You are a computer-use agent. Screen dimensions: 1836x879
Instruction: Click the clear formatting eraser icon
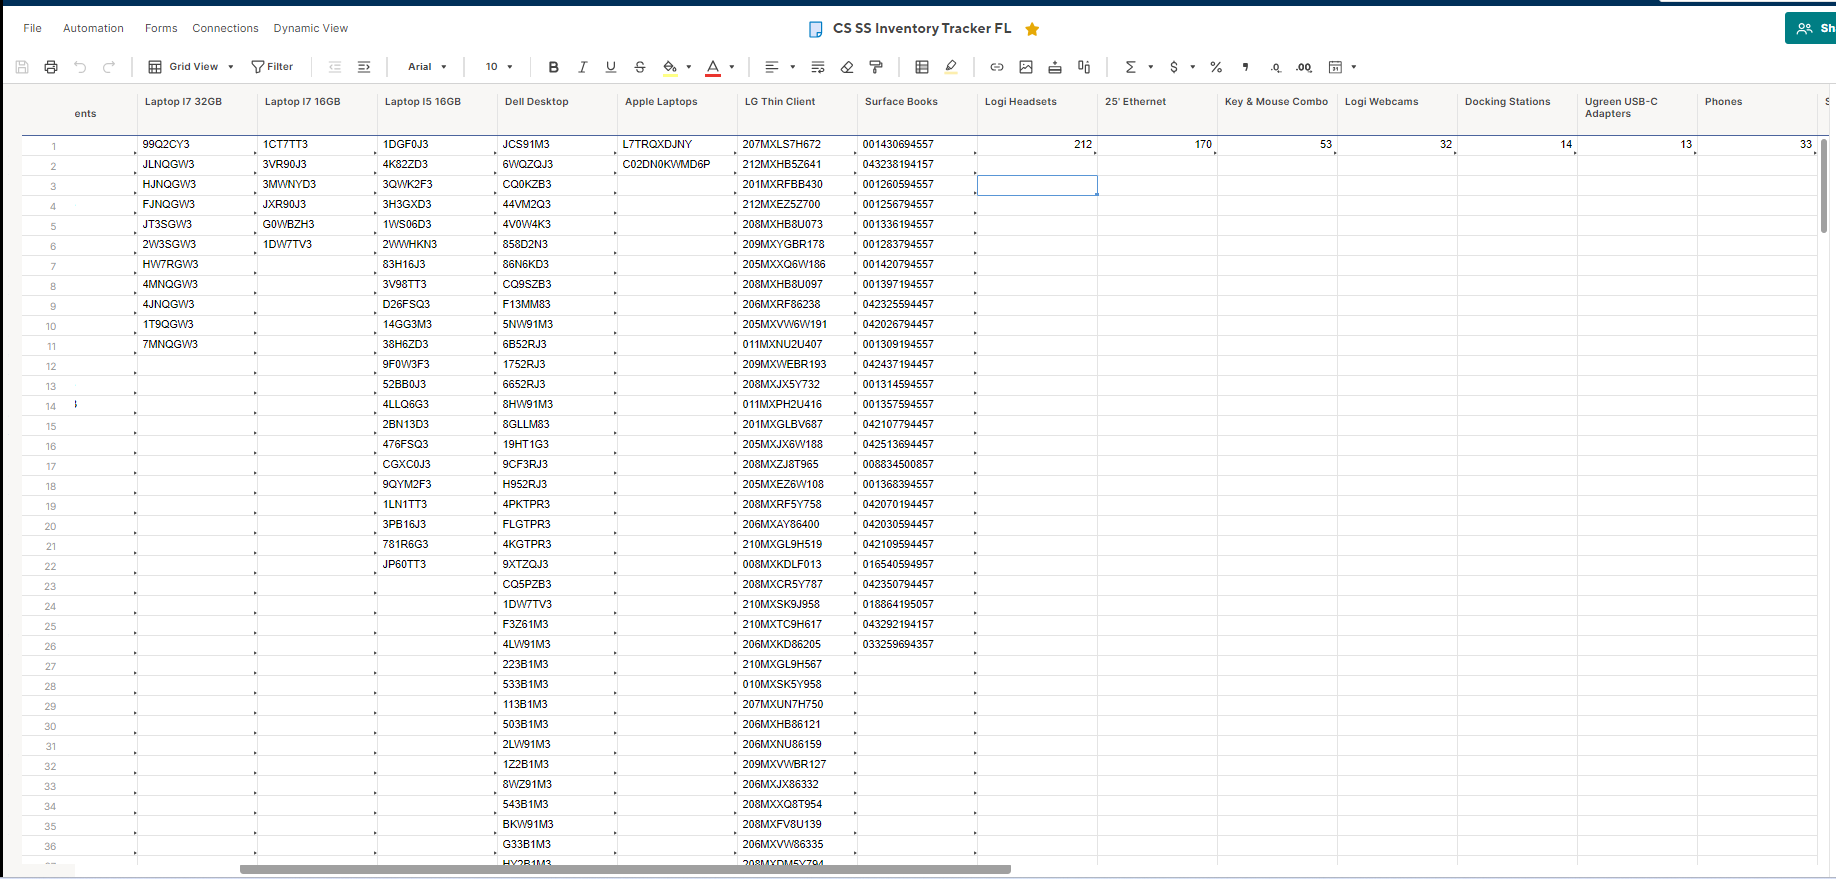[847, 67]
